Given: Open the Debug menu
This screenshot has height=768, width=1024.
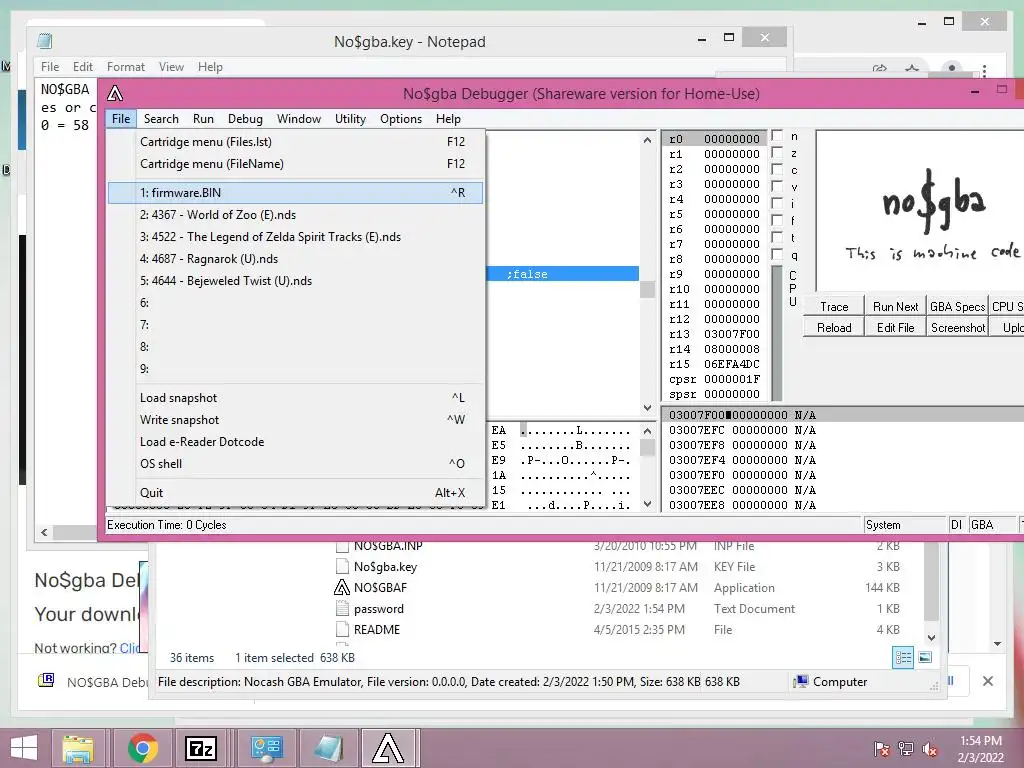Looking at the screenshot, I should pos(245,119).
